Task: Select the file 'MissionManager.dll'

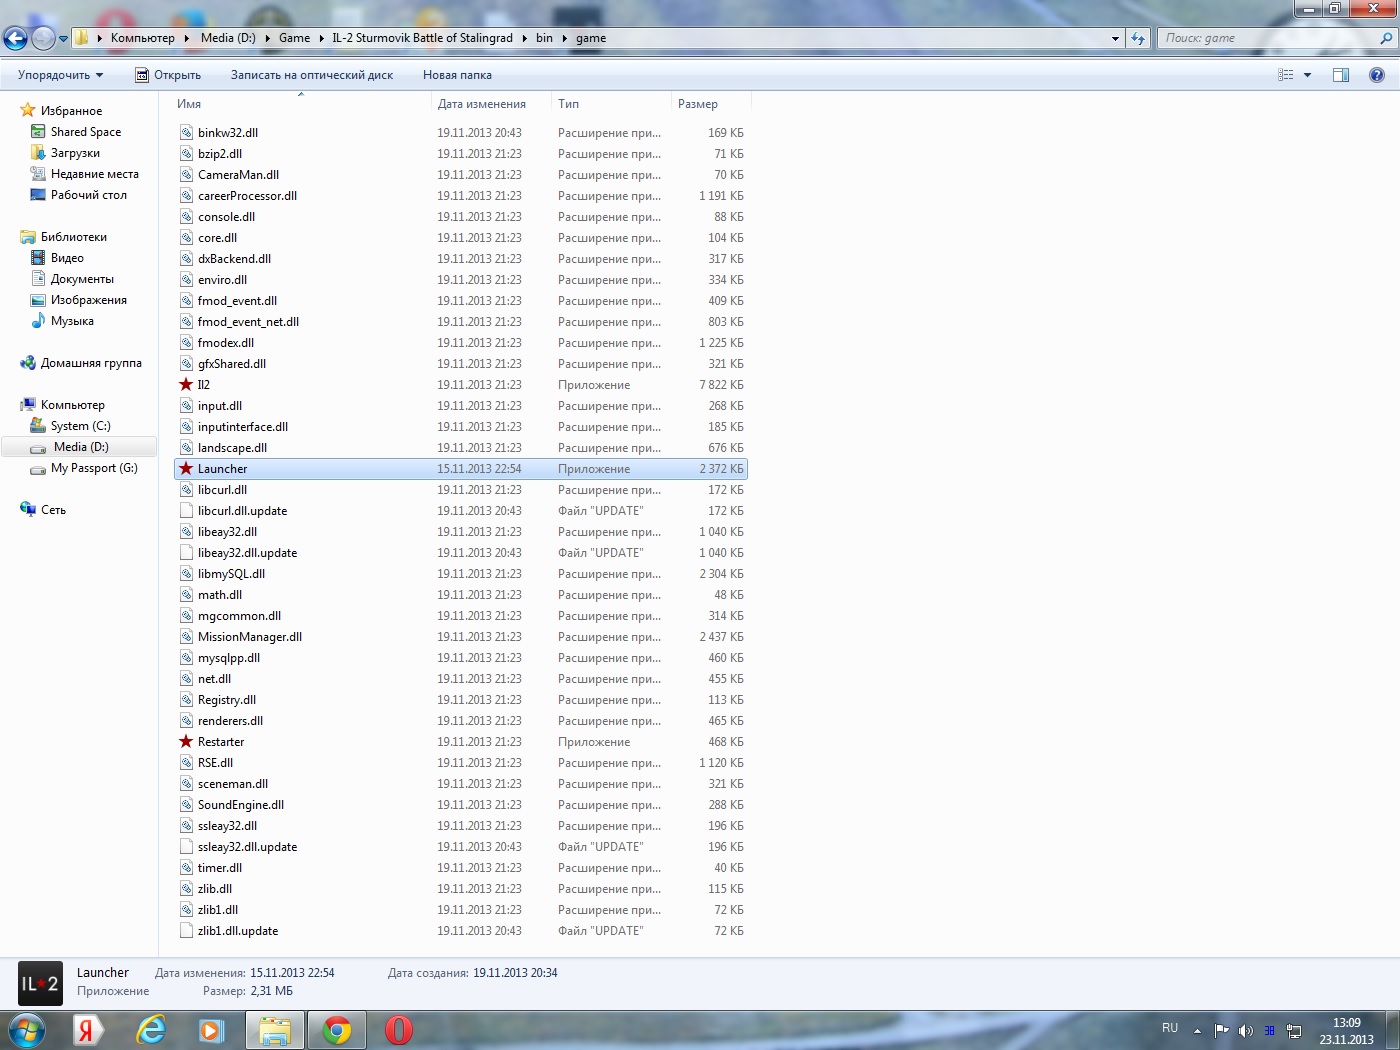Action: click(250, 637)
